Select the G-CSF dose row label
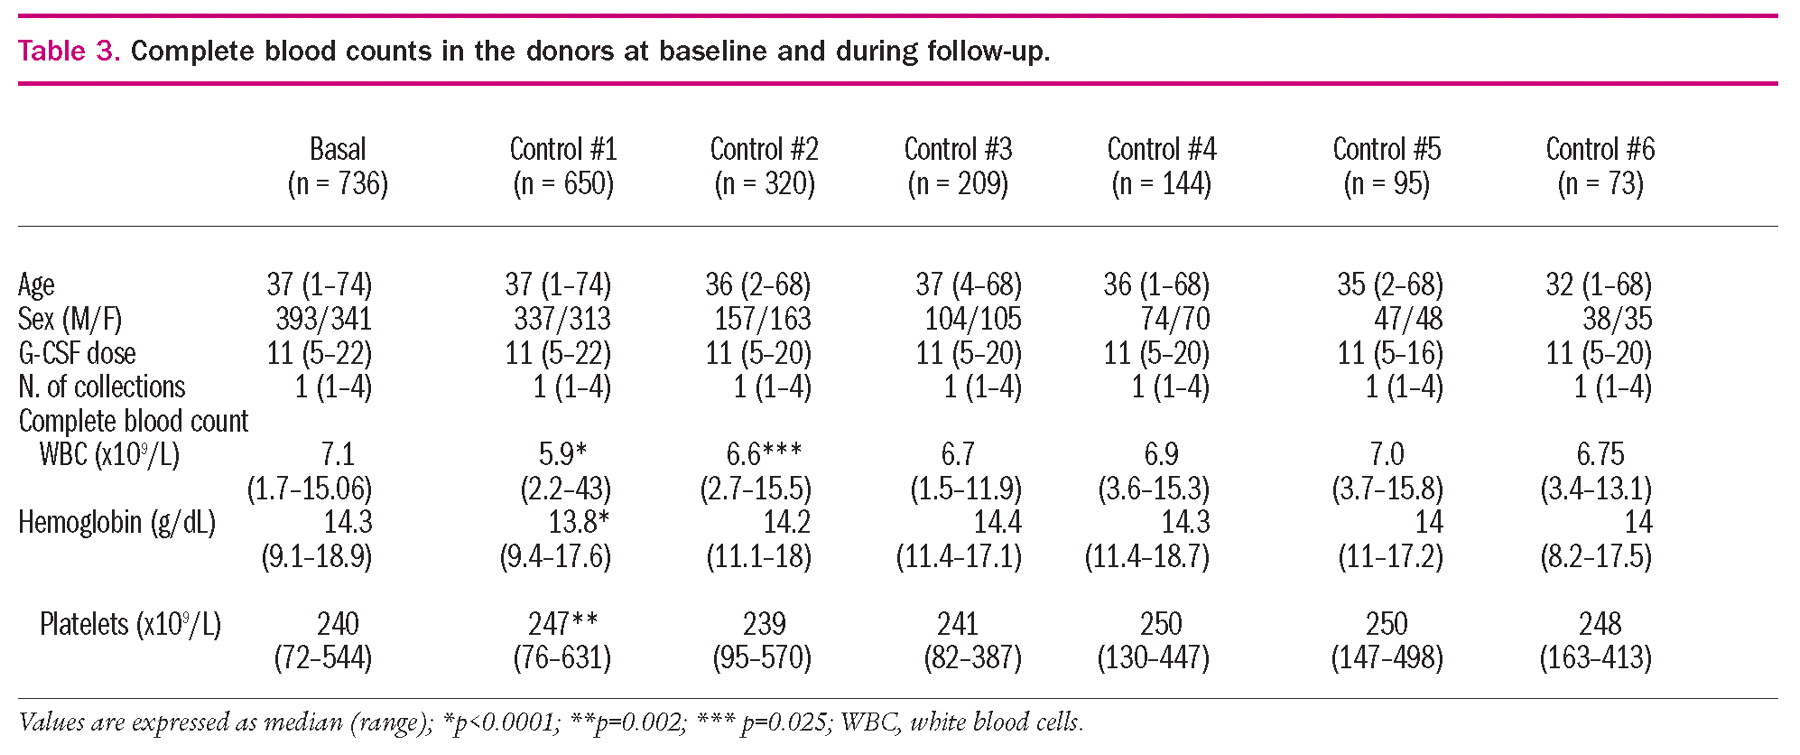This screenshot has height=755, width=1800. [77, 354]
